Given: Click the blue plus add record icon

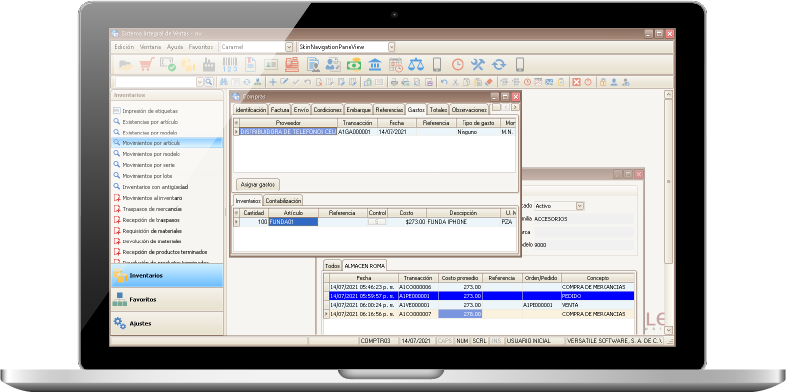Looking at the screenshot, I should pos(273,82).
